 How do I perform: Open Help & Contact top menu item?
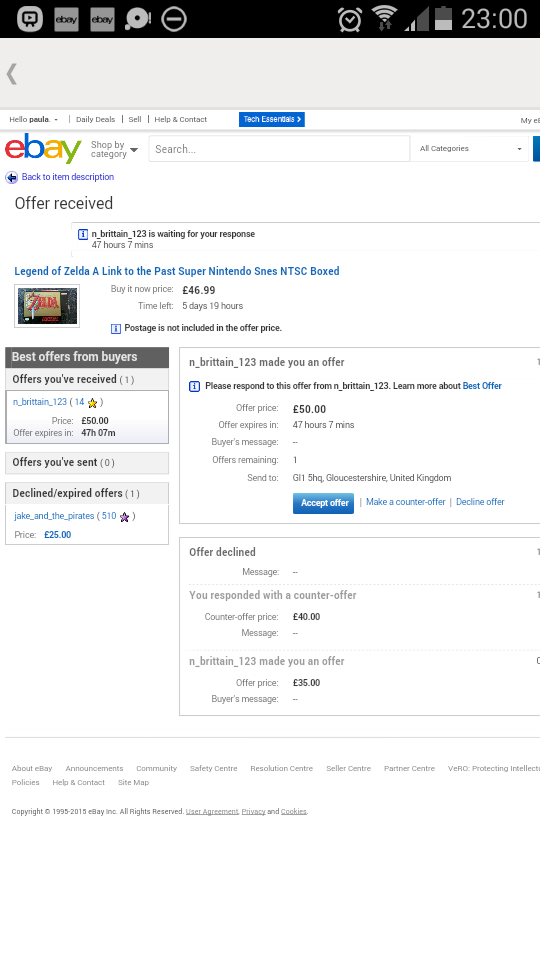[181, 119]
